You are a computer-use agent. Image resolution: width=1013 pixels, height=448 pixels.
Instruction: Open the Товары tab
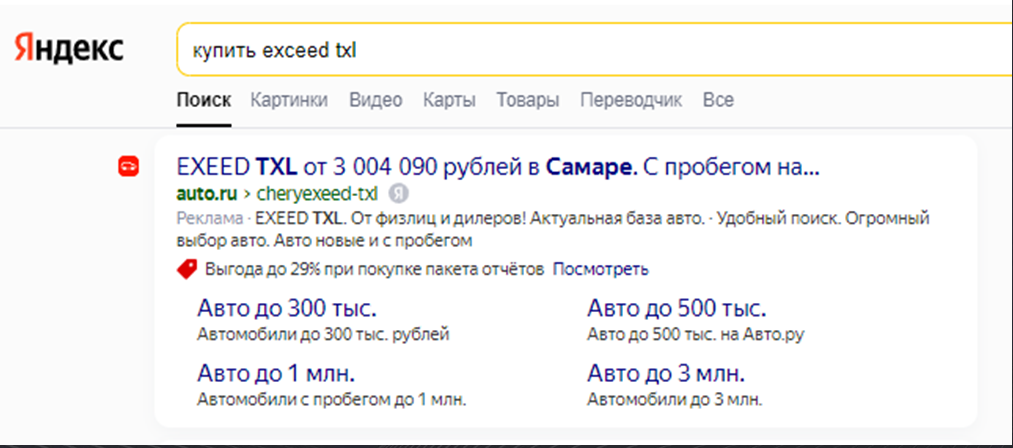(527, 100)
